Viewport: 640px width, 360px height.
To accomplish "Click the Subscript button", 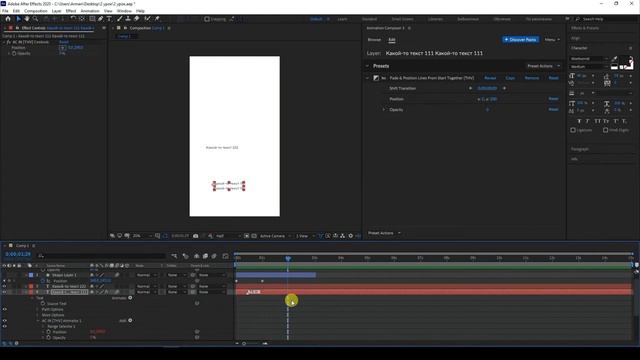I will (x=624, y=121).
